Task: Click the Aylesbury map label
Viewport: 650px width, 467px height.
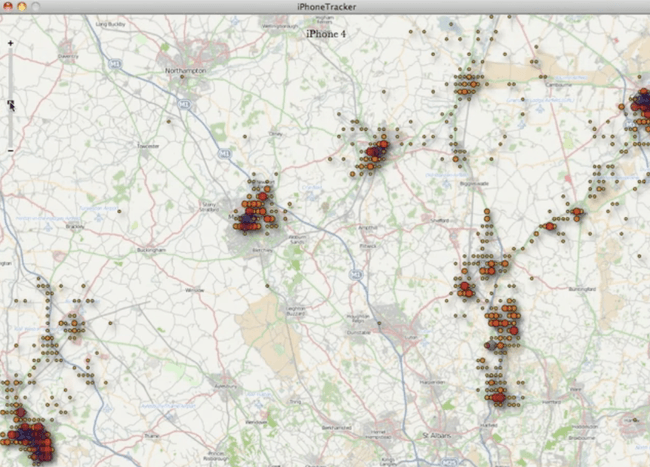Action: tap(226, 386)
